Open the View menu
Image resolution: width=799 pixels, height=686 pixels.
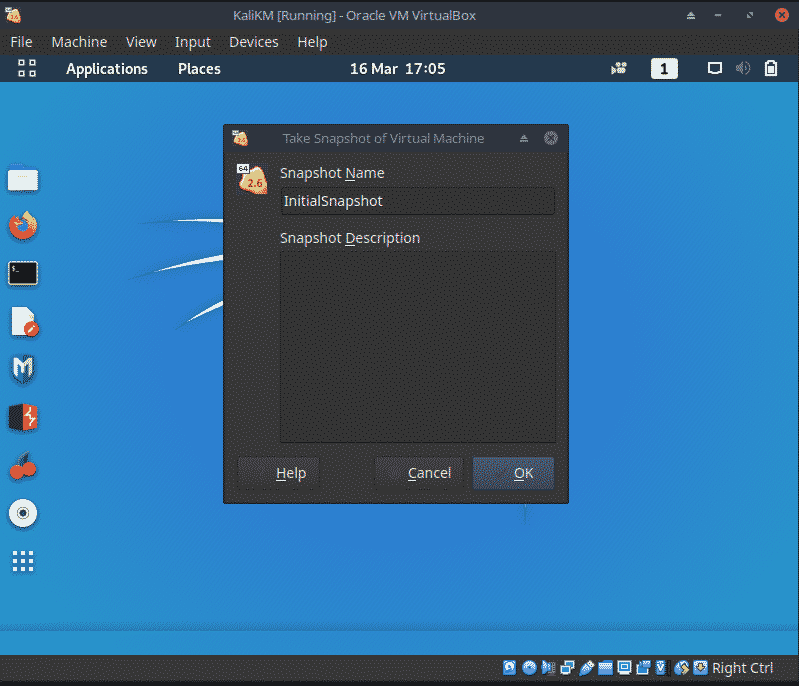point(141,42)
